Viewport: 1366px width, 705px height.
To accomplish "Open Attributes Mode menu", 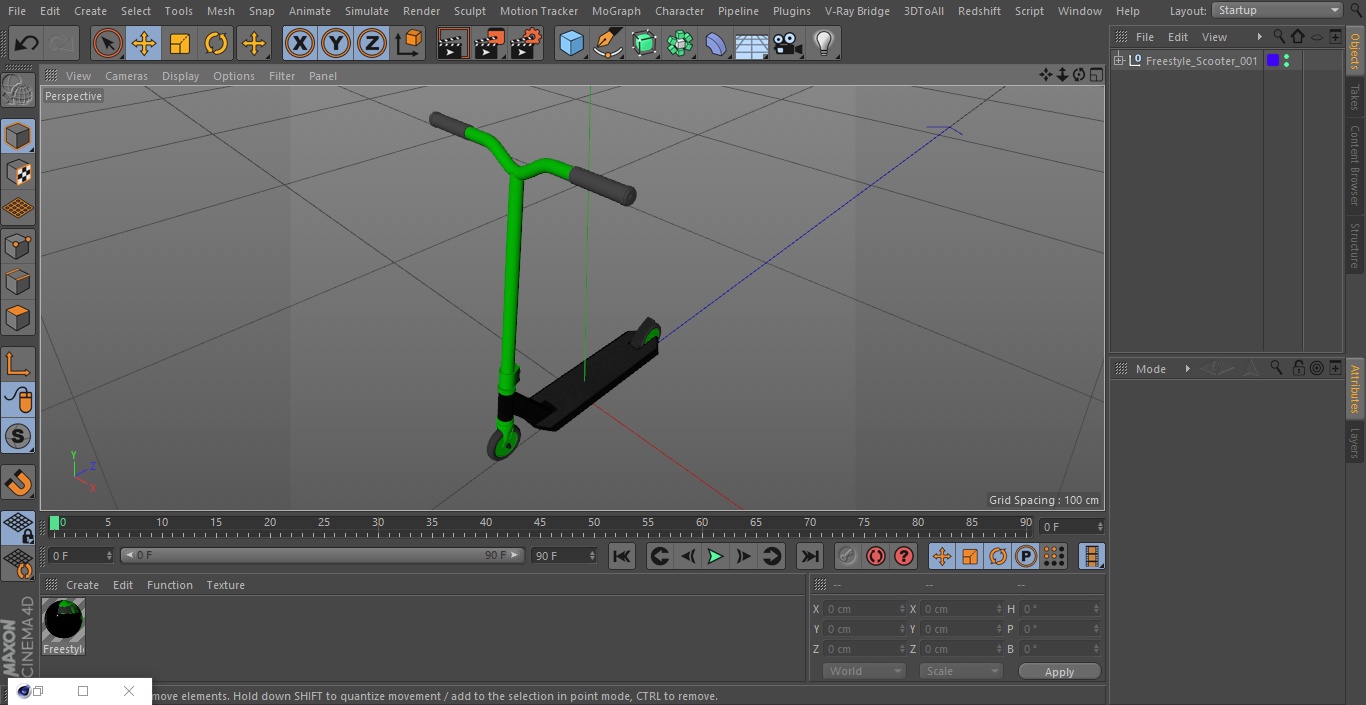I will tap(1151, 369).
